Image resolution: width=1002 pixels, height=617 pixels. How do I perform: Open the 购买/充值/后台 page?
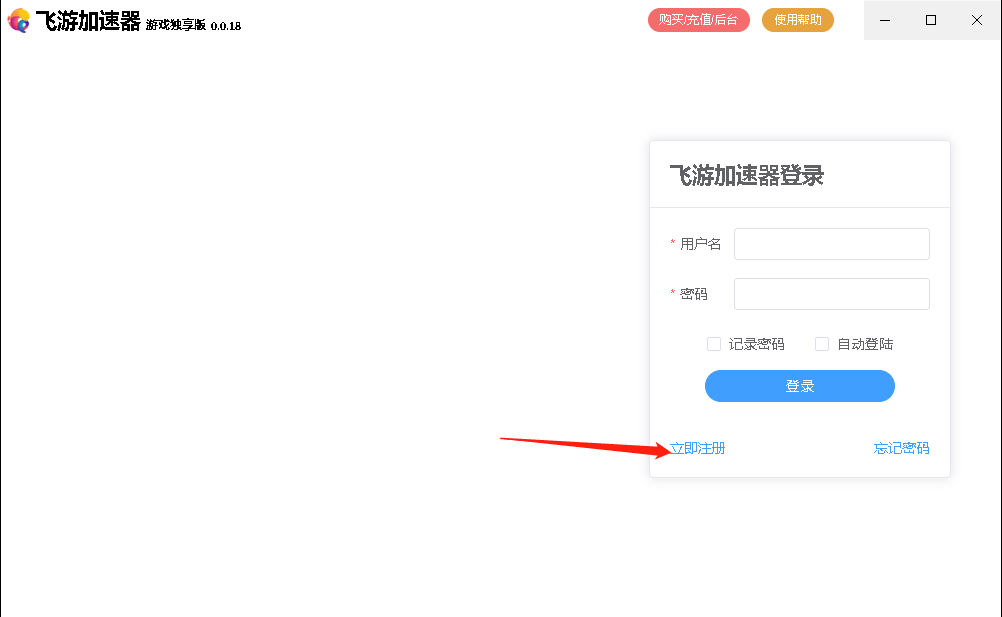click(x=698, y=20)
